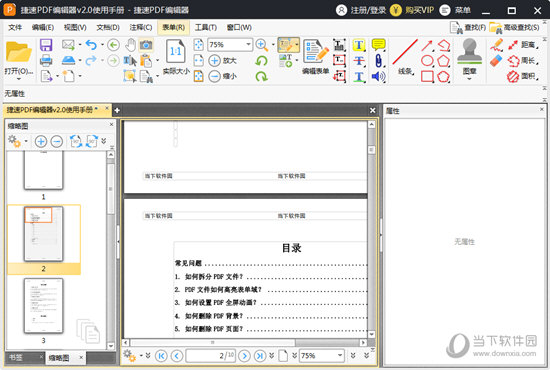Image resolution: width=550 pixels, height=370 pixels.
Task: Click 注册/登录 to sign in
Action: [361, 10]
